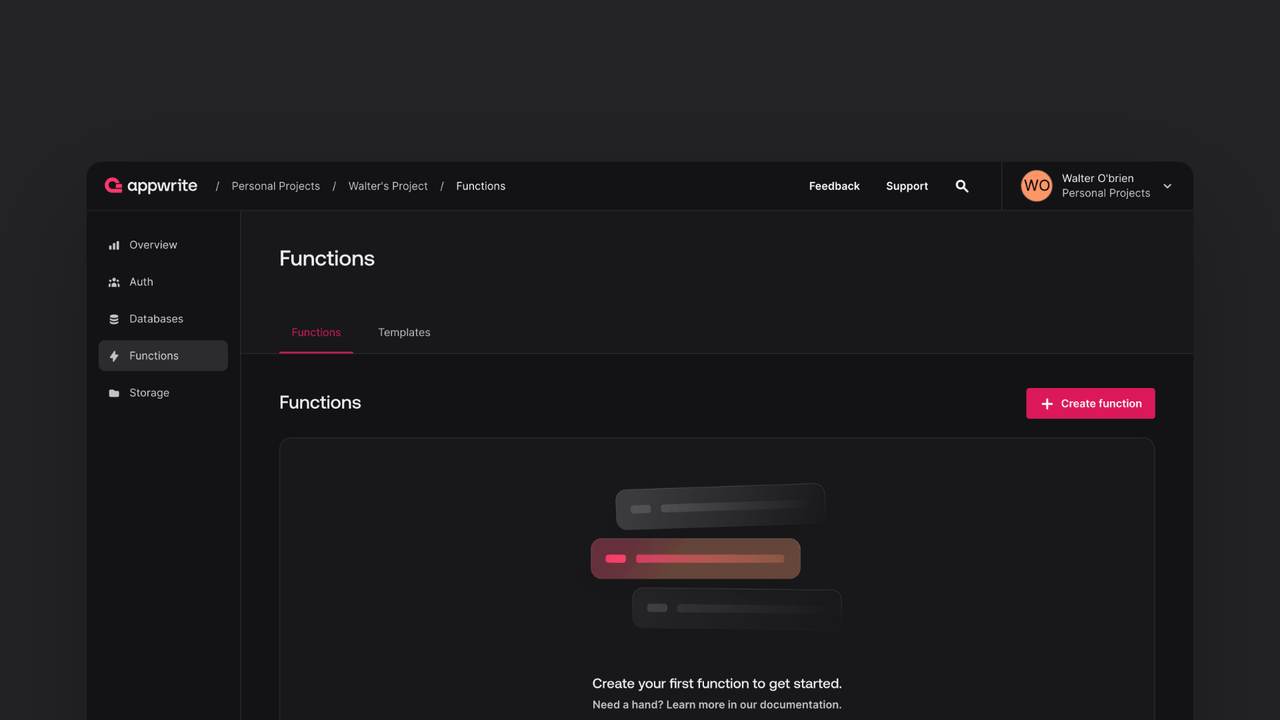Click the Create function button
1280x720 pixels.
coord(1090,403)
